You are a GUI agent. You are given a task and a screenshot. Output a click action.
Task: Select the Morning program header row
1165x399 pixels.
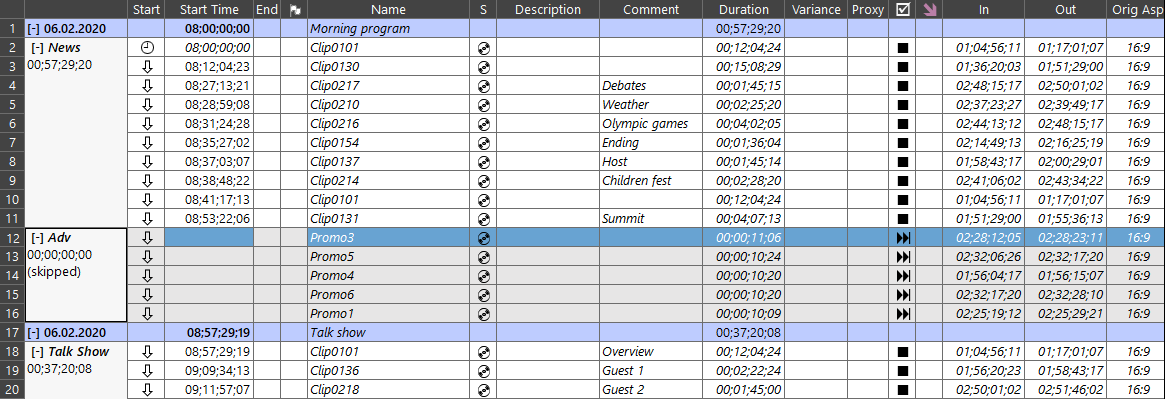[594, 29]
